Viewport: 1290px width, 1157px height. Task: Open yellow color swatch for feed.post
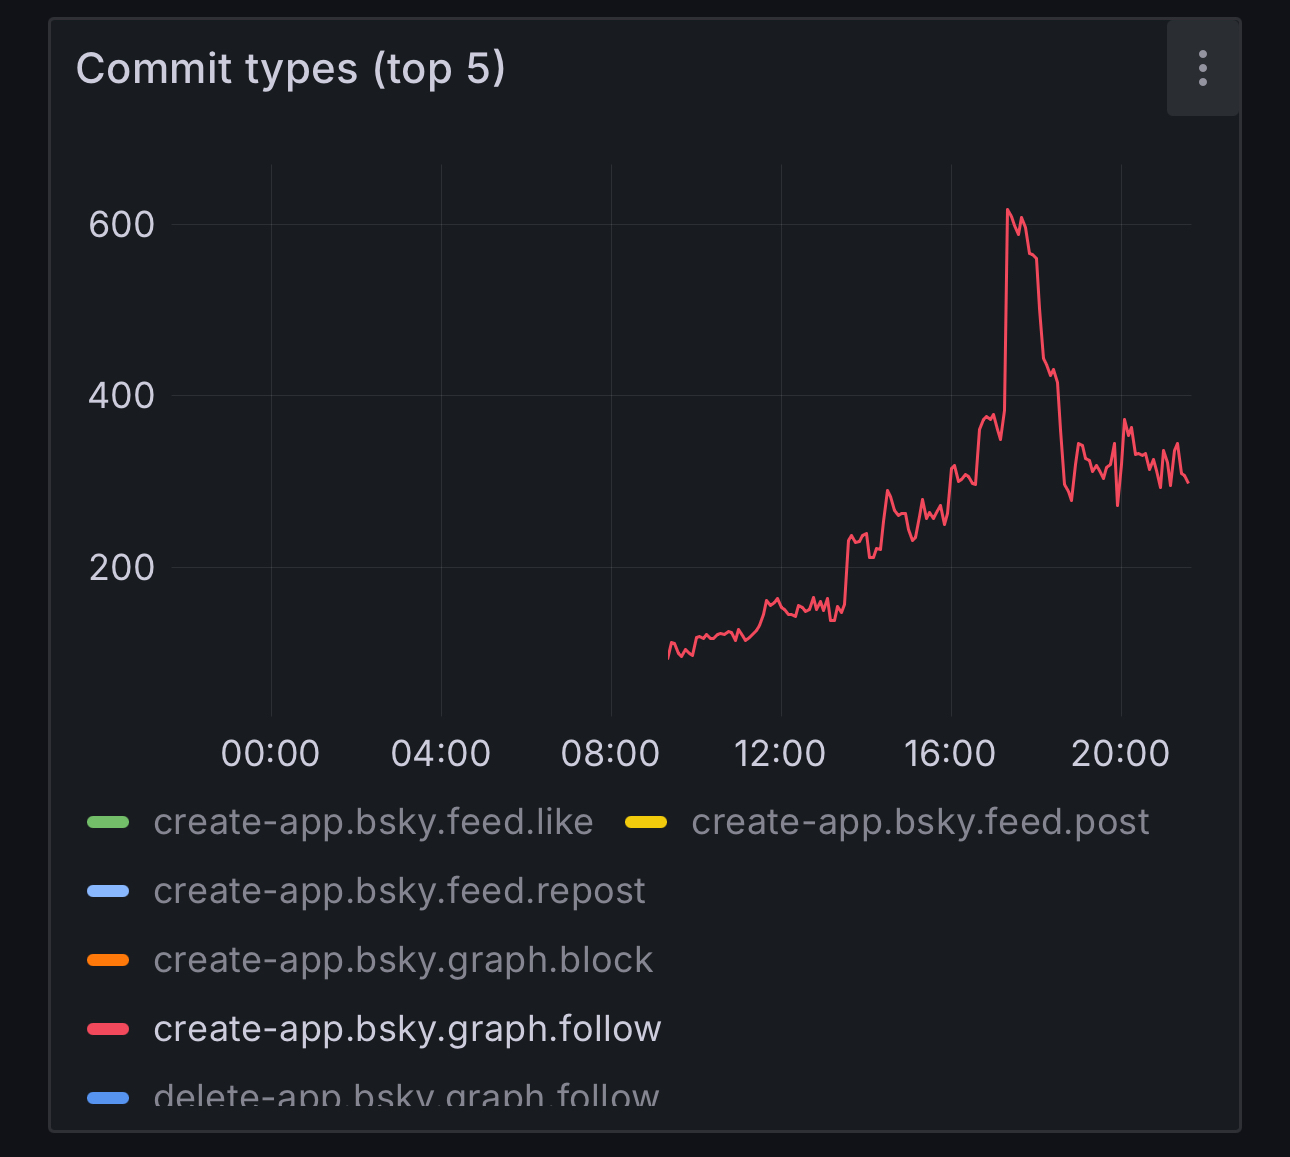point(646,823)
